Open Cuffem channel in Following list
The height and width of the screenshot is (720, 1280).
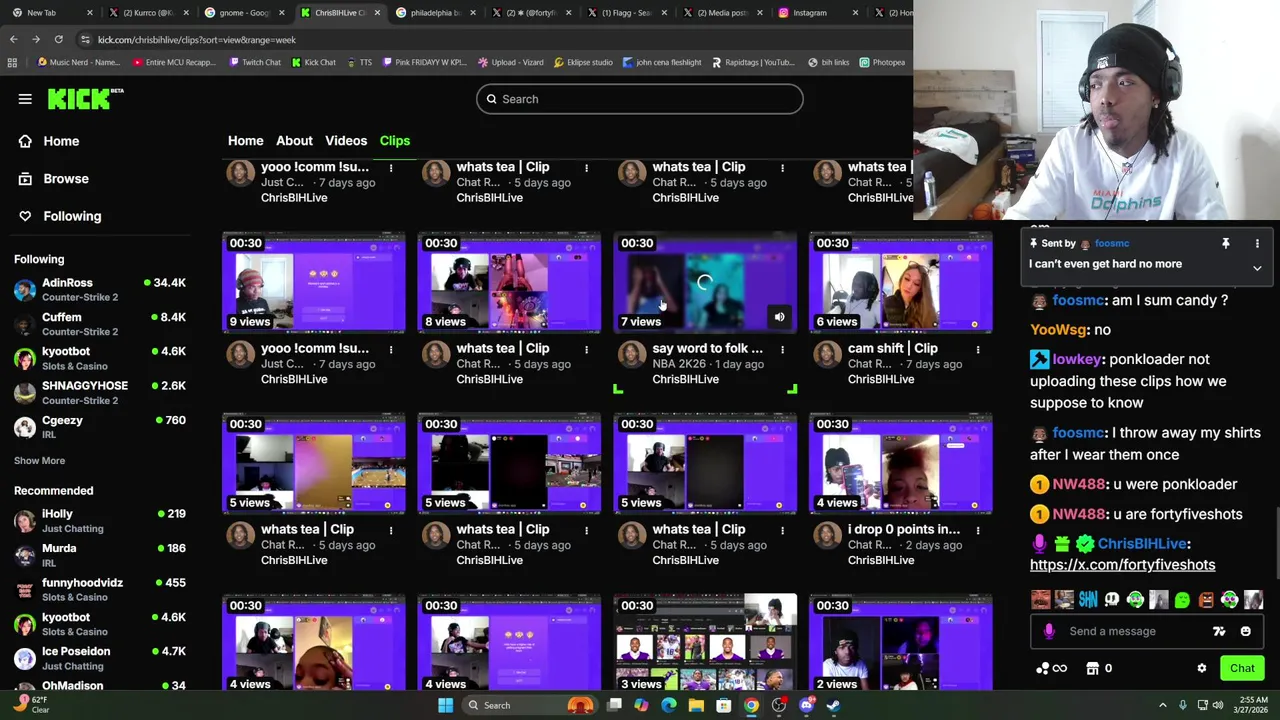(100, 324)
